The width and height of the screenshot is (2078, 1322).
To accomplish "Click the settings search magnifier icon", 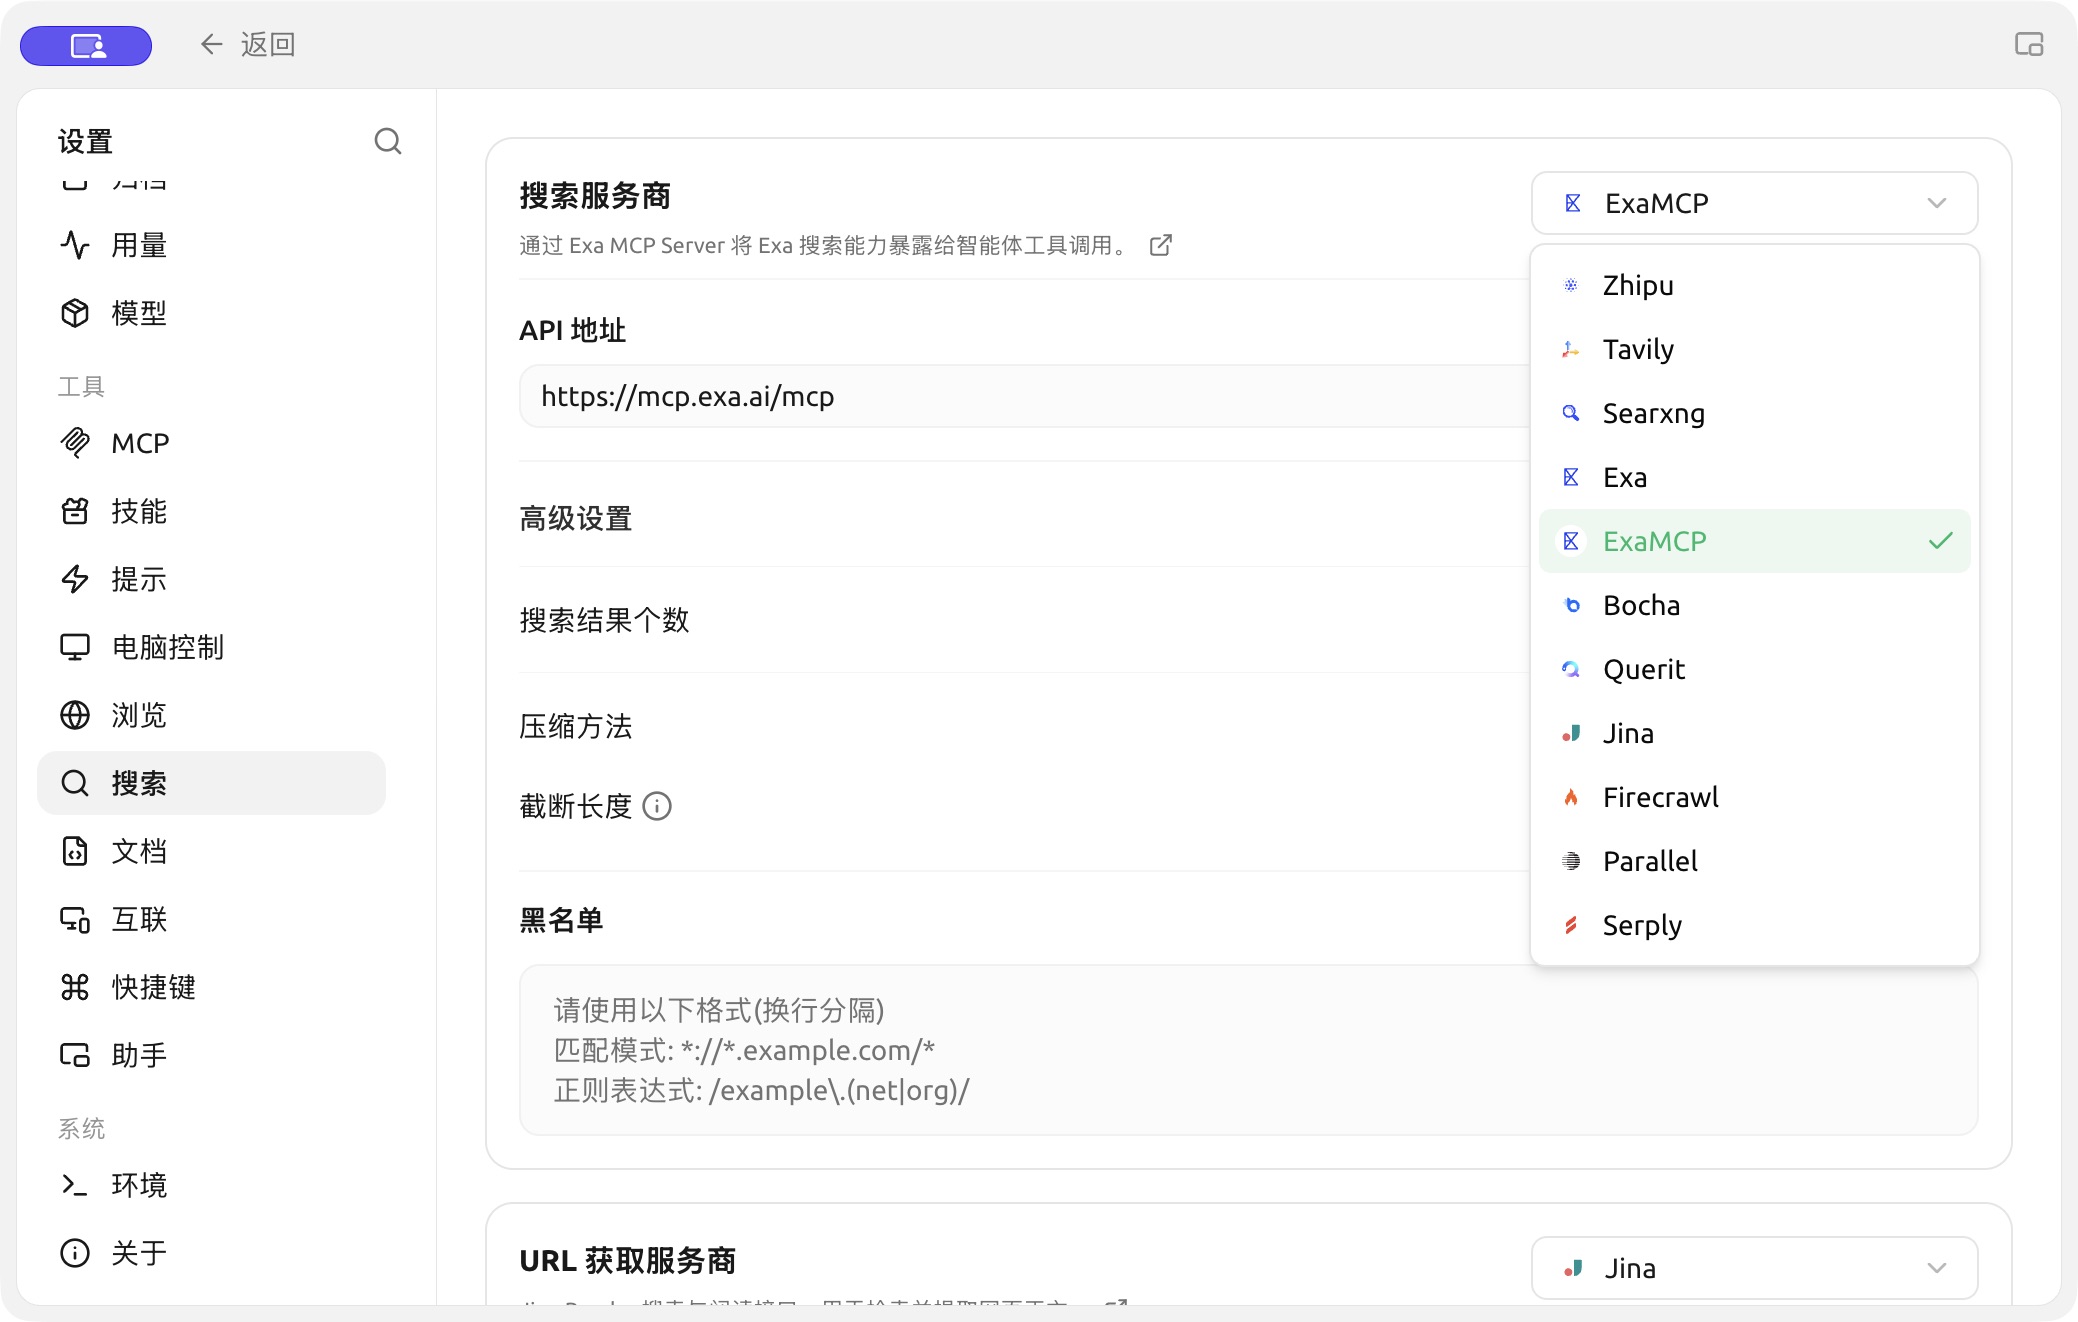I will pos(388,141).
